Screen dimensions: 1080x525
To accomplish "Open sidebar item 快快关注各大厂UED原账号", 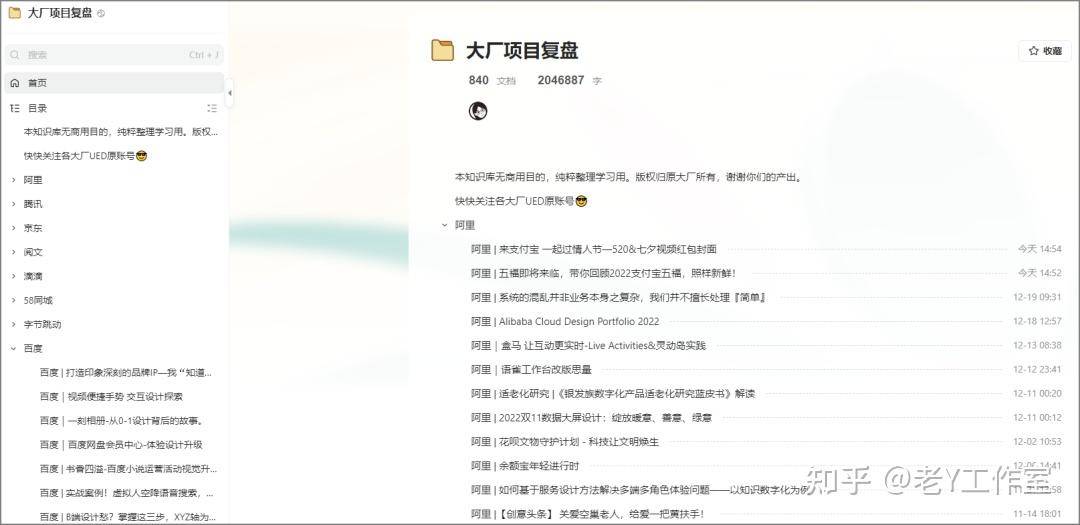I will tap(85, 156).
